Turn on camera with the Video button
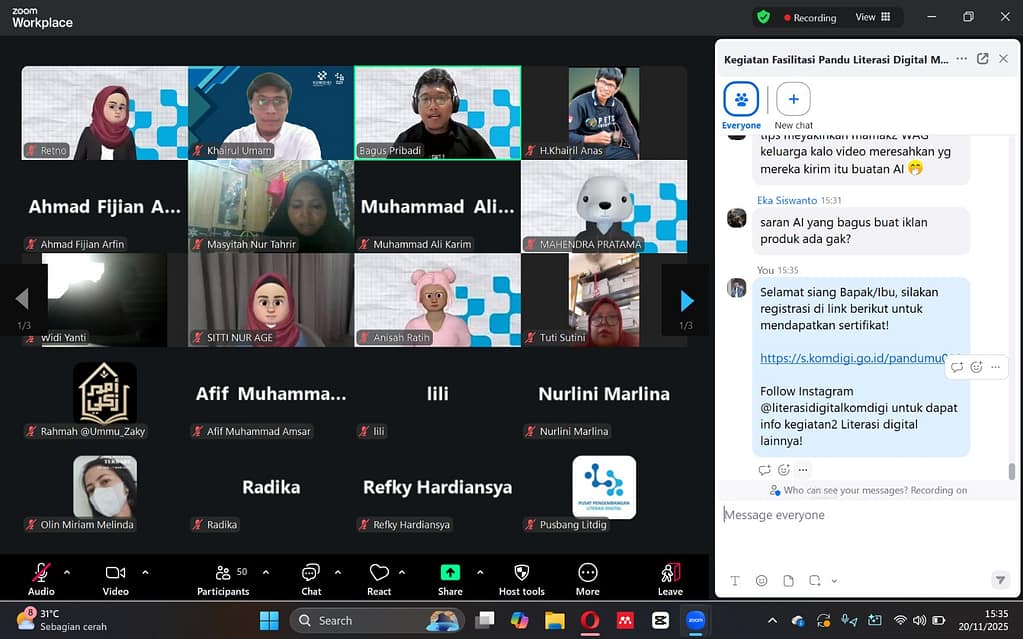1023x639 pixels. [x=115, y=573]
